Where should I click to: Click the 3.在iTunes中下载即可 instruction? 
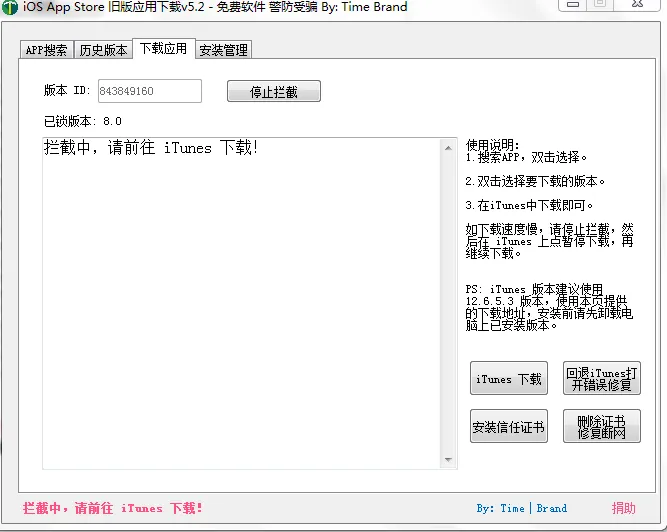tap(529, 205)
